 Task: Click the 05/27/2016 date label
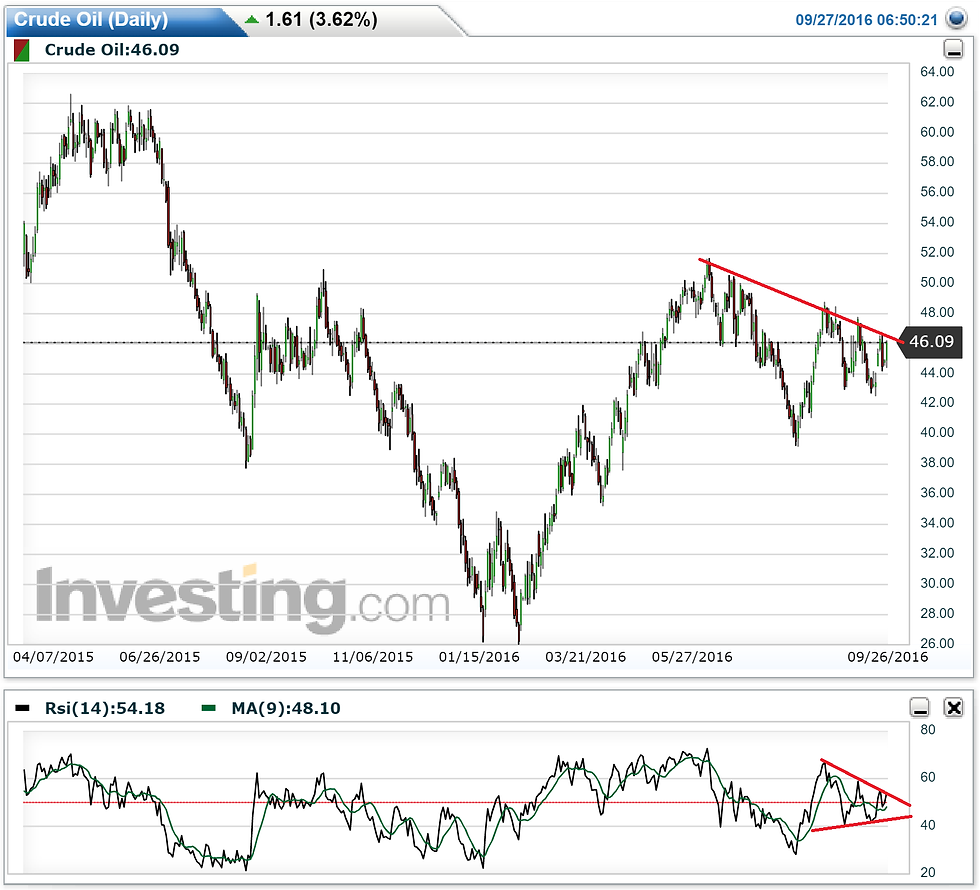pos(692,657)
